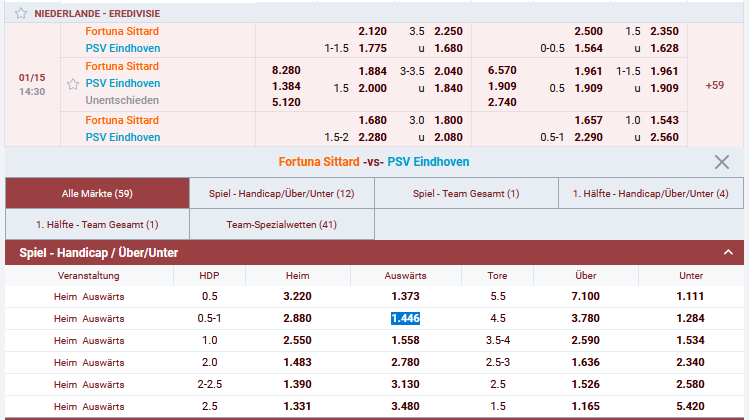Bet over 2.5-3 goals at 1.636

pyautogui.click(x=585, y=362)
